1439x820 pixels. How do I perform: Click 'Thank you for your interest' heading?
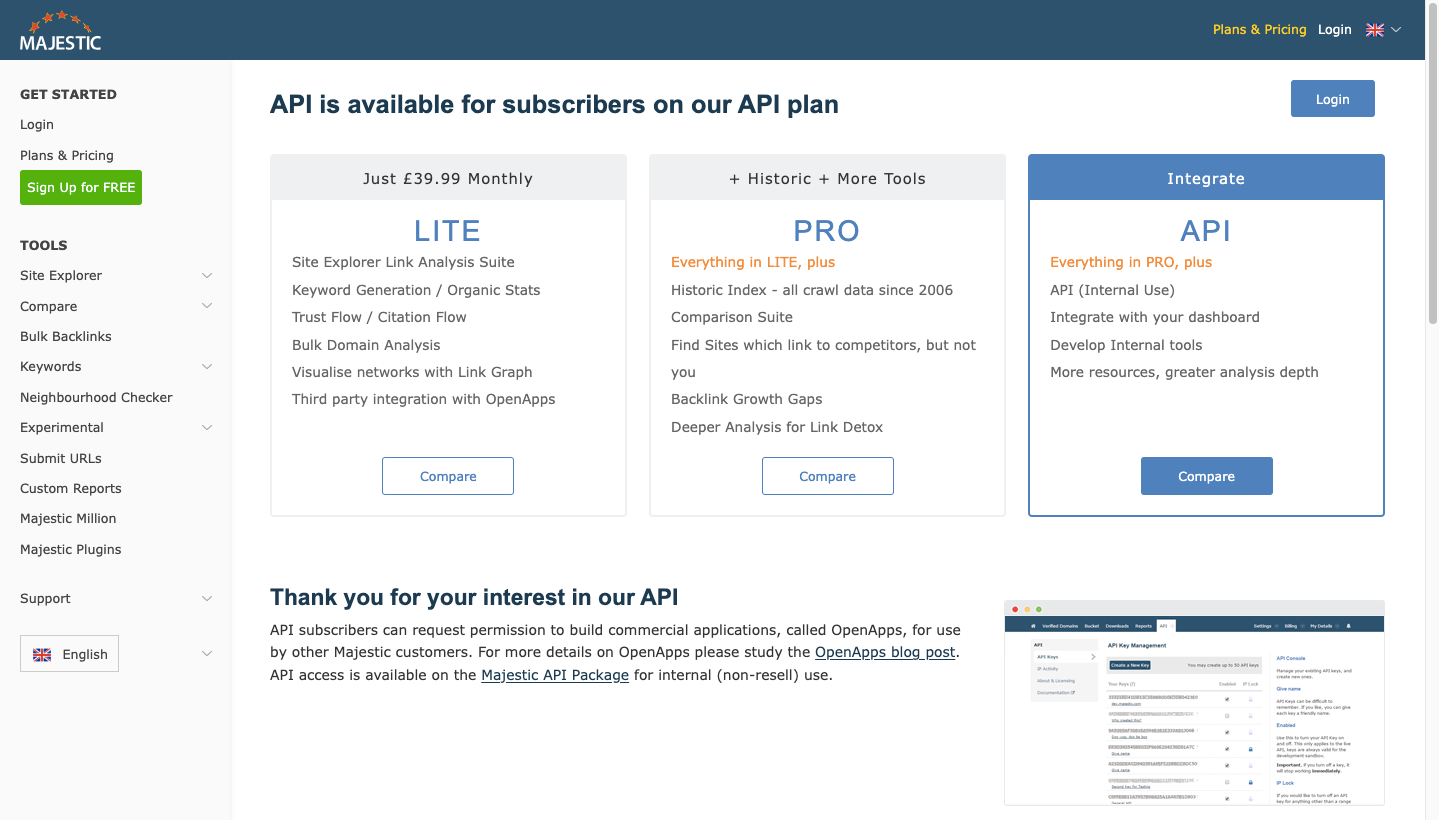point(474,598)
